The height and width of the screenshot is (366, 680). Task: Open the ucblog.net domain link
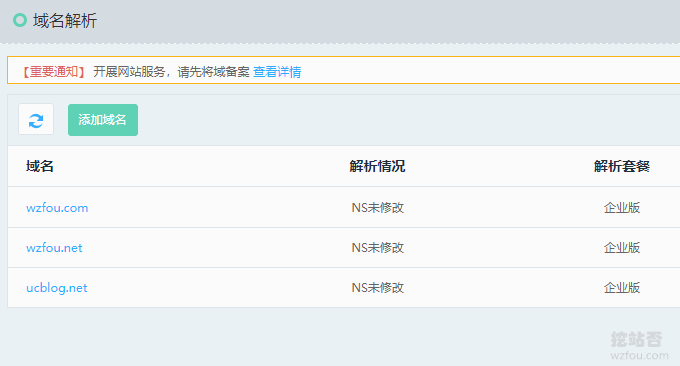(57, 288)
